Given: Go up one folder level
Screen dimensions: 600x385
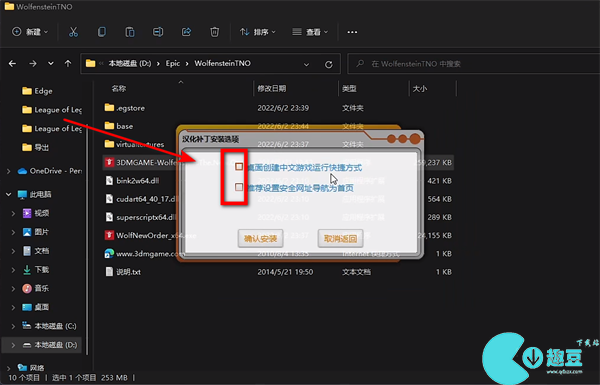Looking at the screenshot, I should pyautogui.click(x=68, y=64).
